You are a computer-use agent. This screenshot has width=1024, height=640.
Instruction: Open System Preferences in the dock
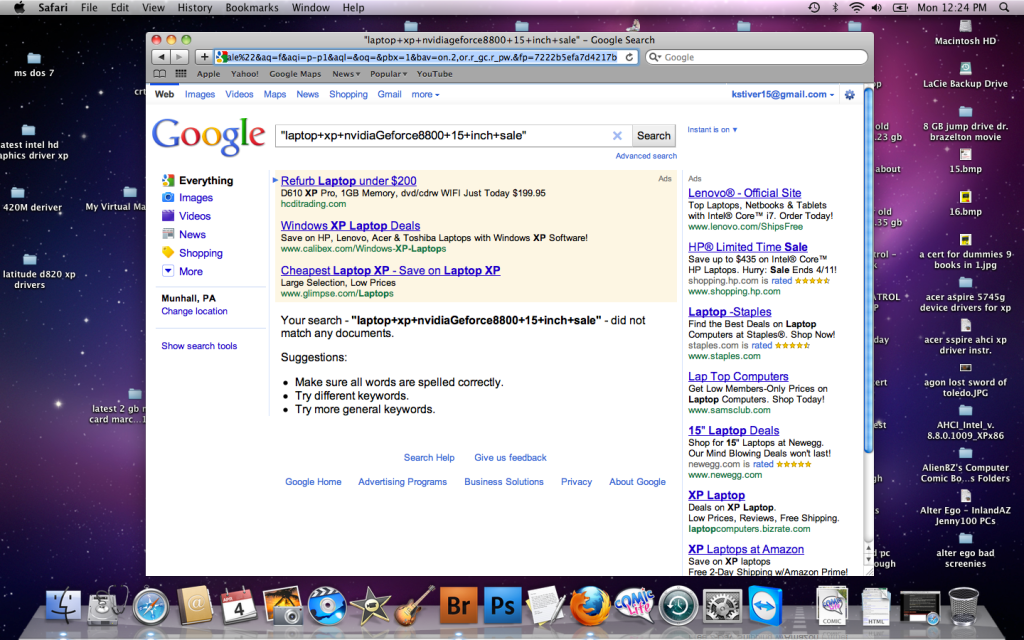pyautogui.click(x=722, y=605)
